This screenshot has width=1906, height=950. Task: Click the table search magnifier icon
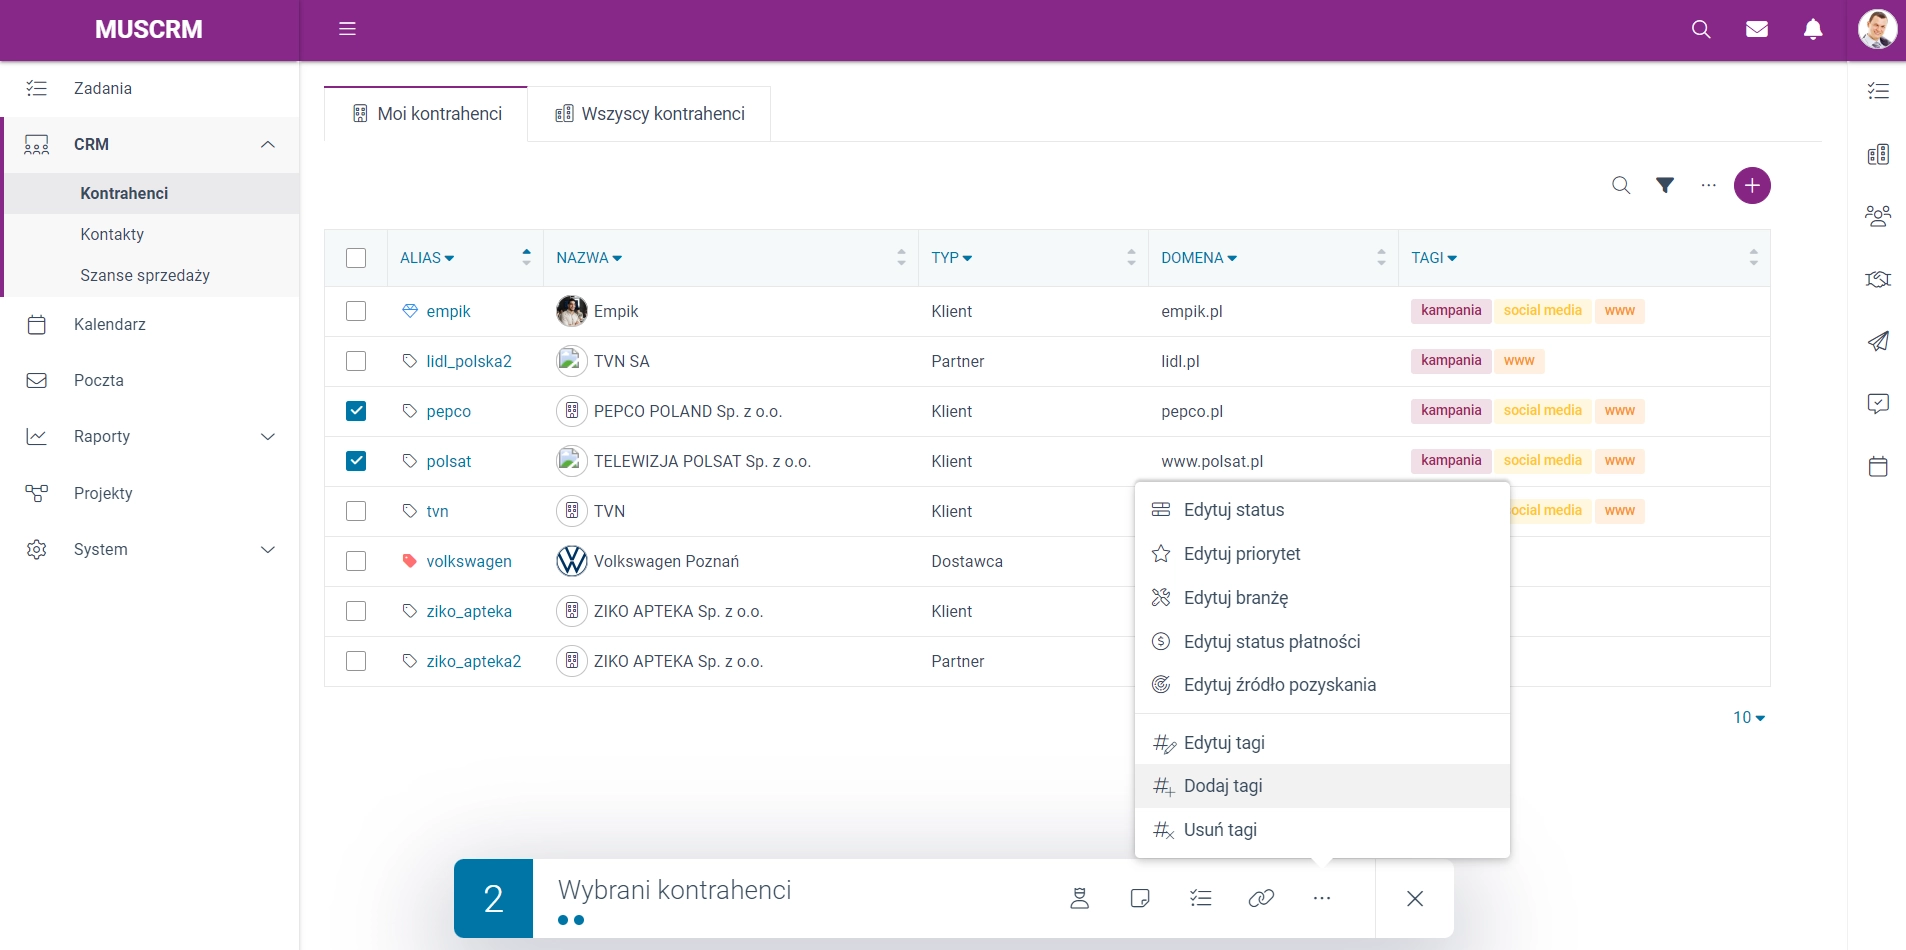click(1621, 185)
